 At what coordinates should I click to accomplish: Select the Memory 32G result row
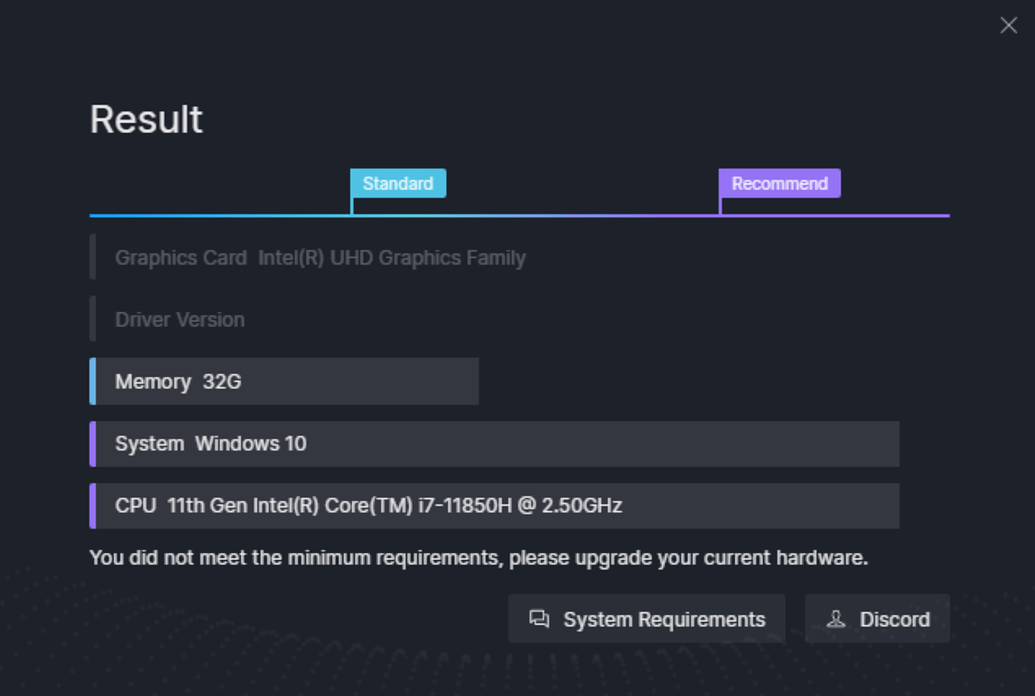[285, 381]
